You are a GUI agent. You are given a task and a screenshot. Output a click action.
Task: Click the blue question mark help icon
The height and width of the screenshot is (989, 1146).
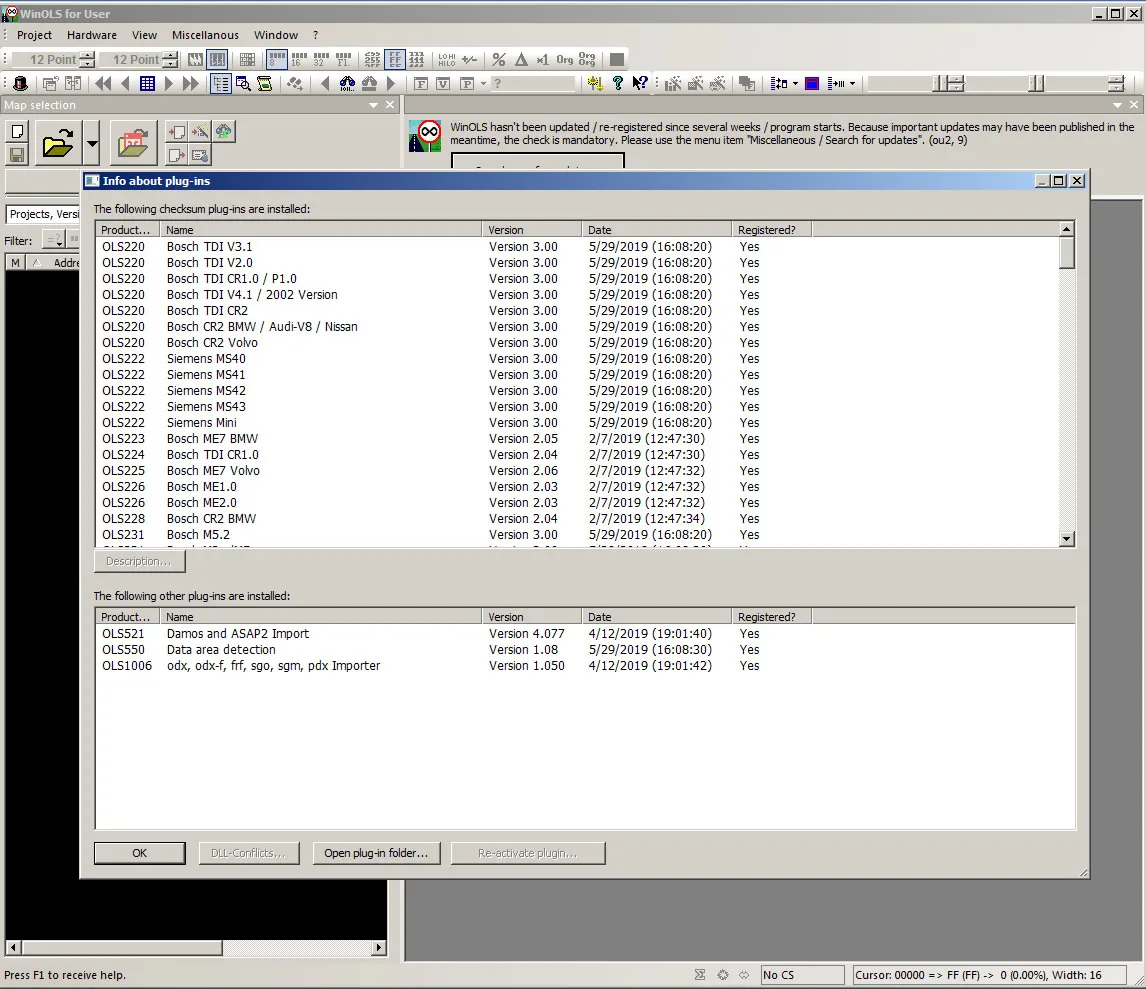click(618, 83)
